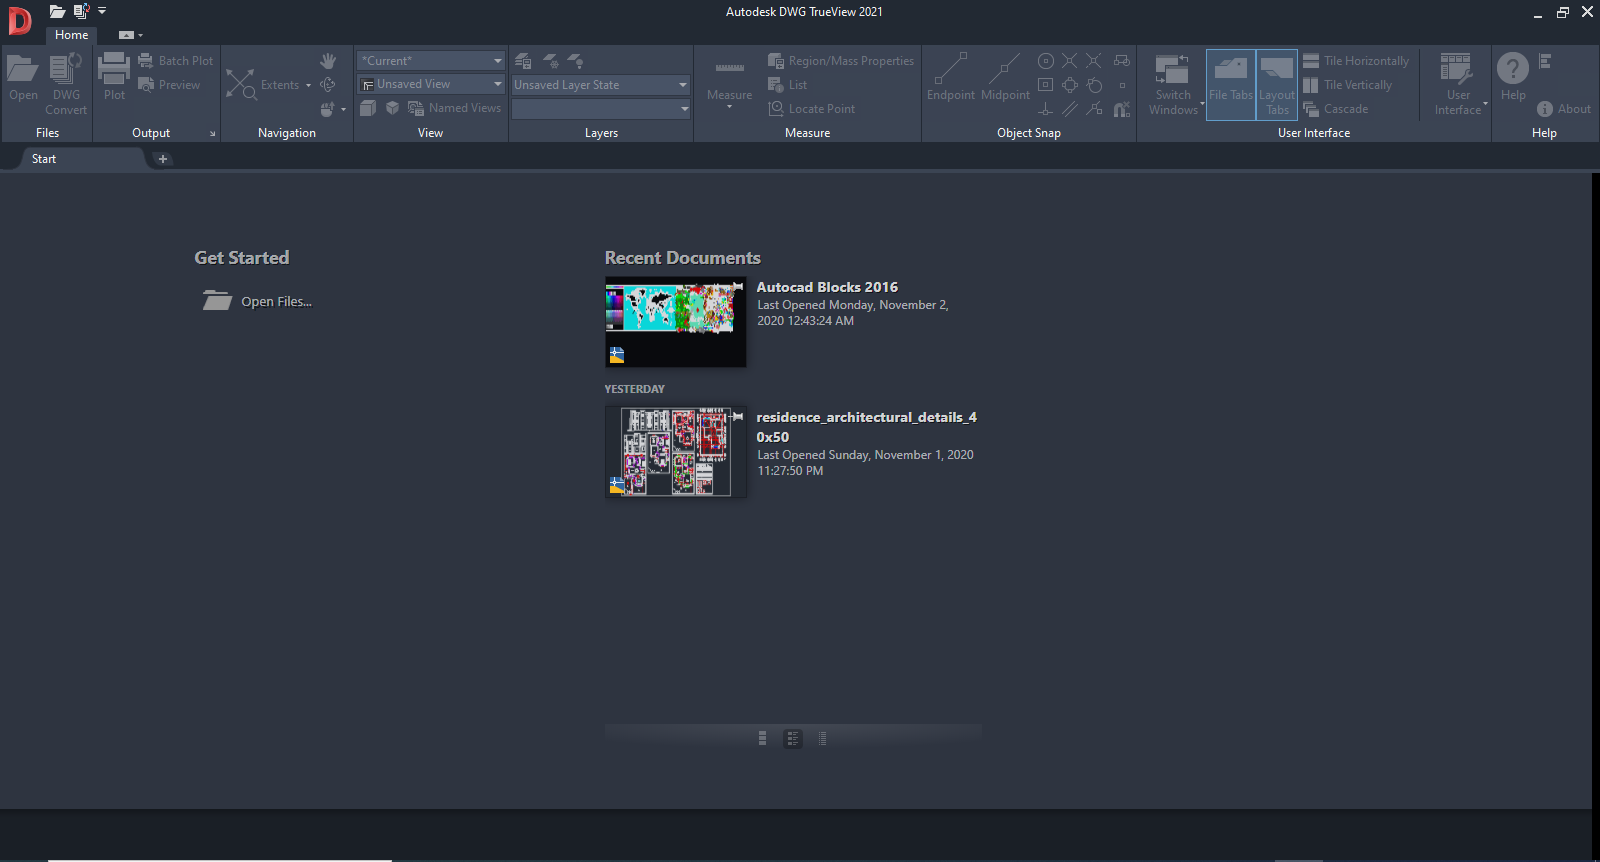This screenshot has width=1600, height=862.
Task: Click the Zoom Extents icon
Action: pyautogui.click(x=241, y=84)
